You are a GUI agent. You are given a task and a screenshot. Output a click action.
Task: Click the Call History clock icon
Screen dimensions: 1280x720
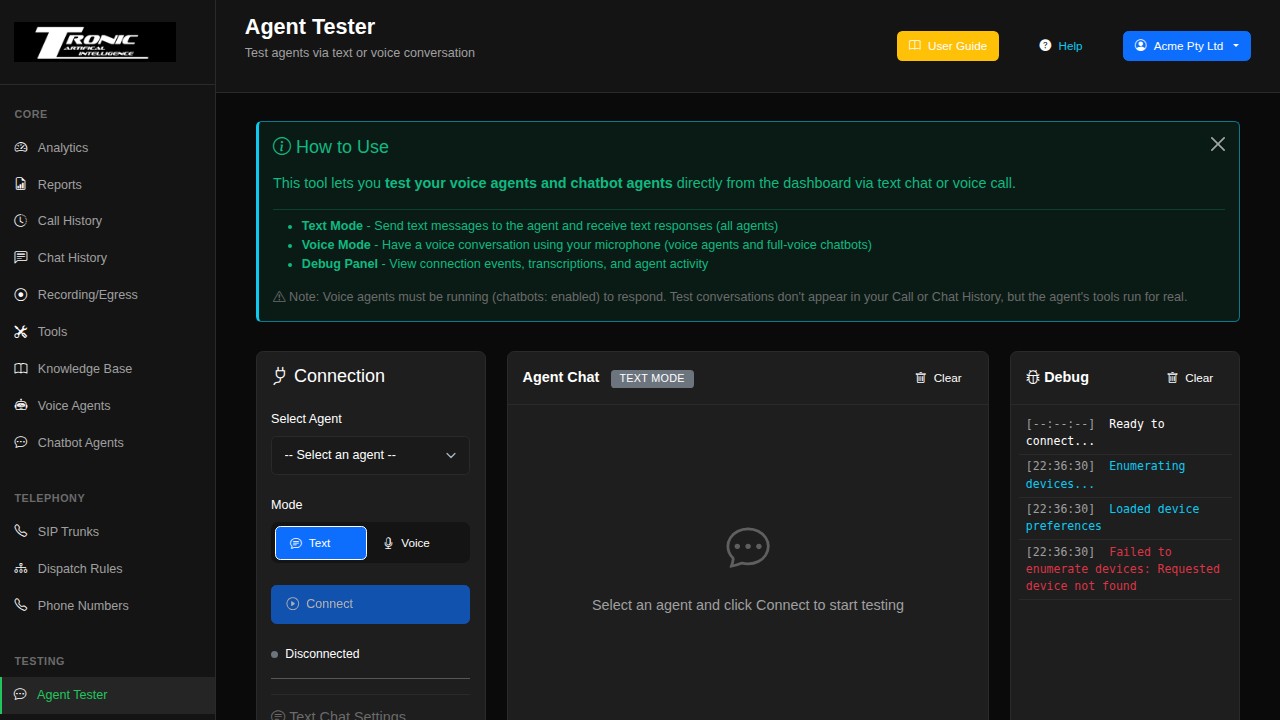pos(21,221)
